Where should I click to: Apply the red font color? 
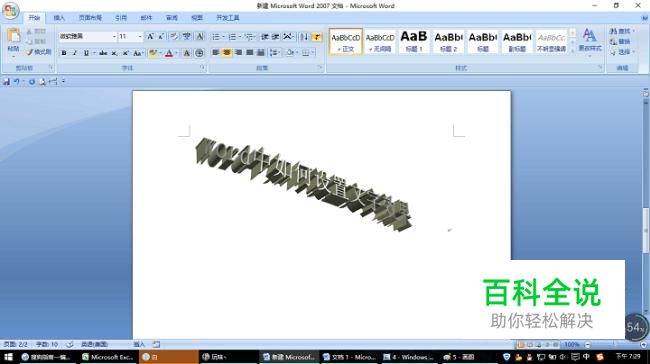coord(169,53)
